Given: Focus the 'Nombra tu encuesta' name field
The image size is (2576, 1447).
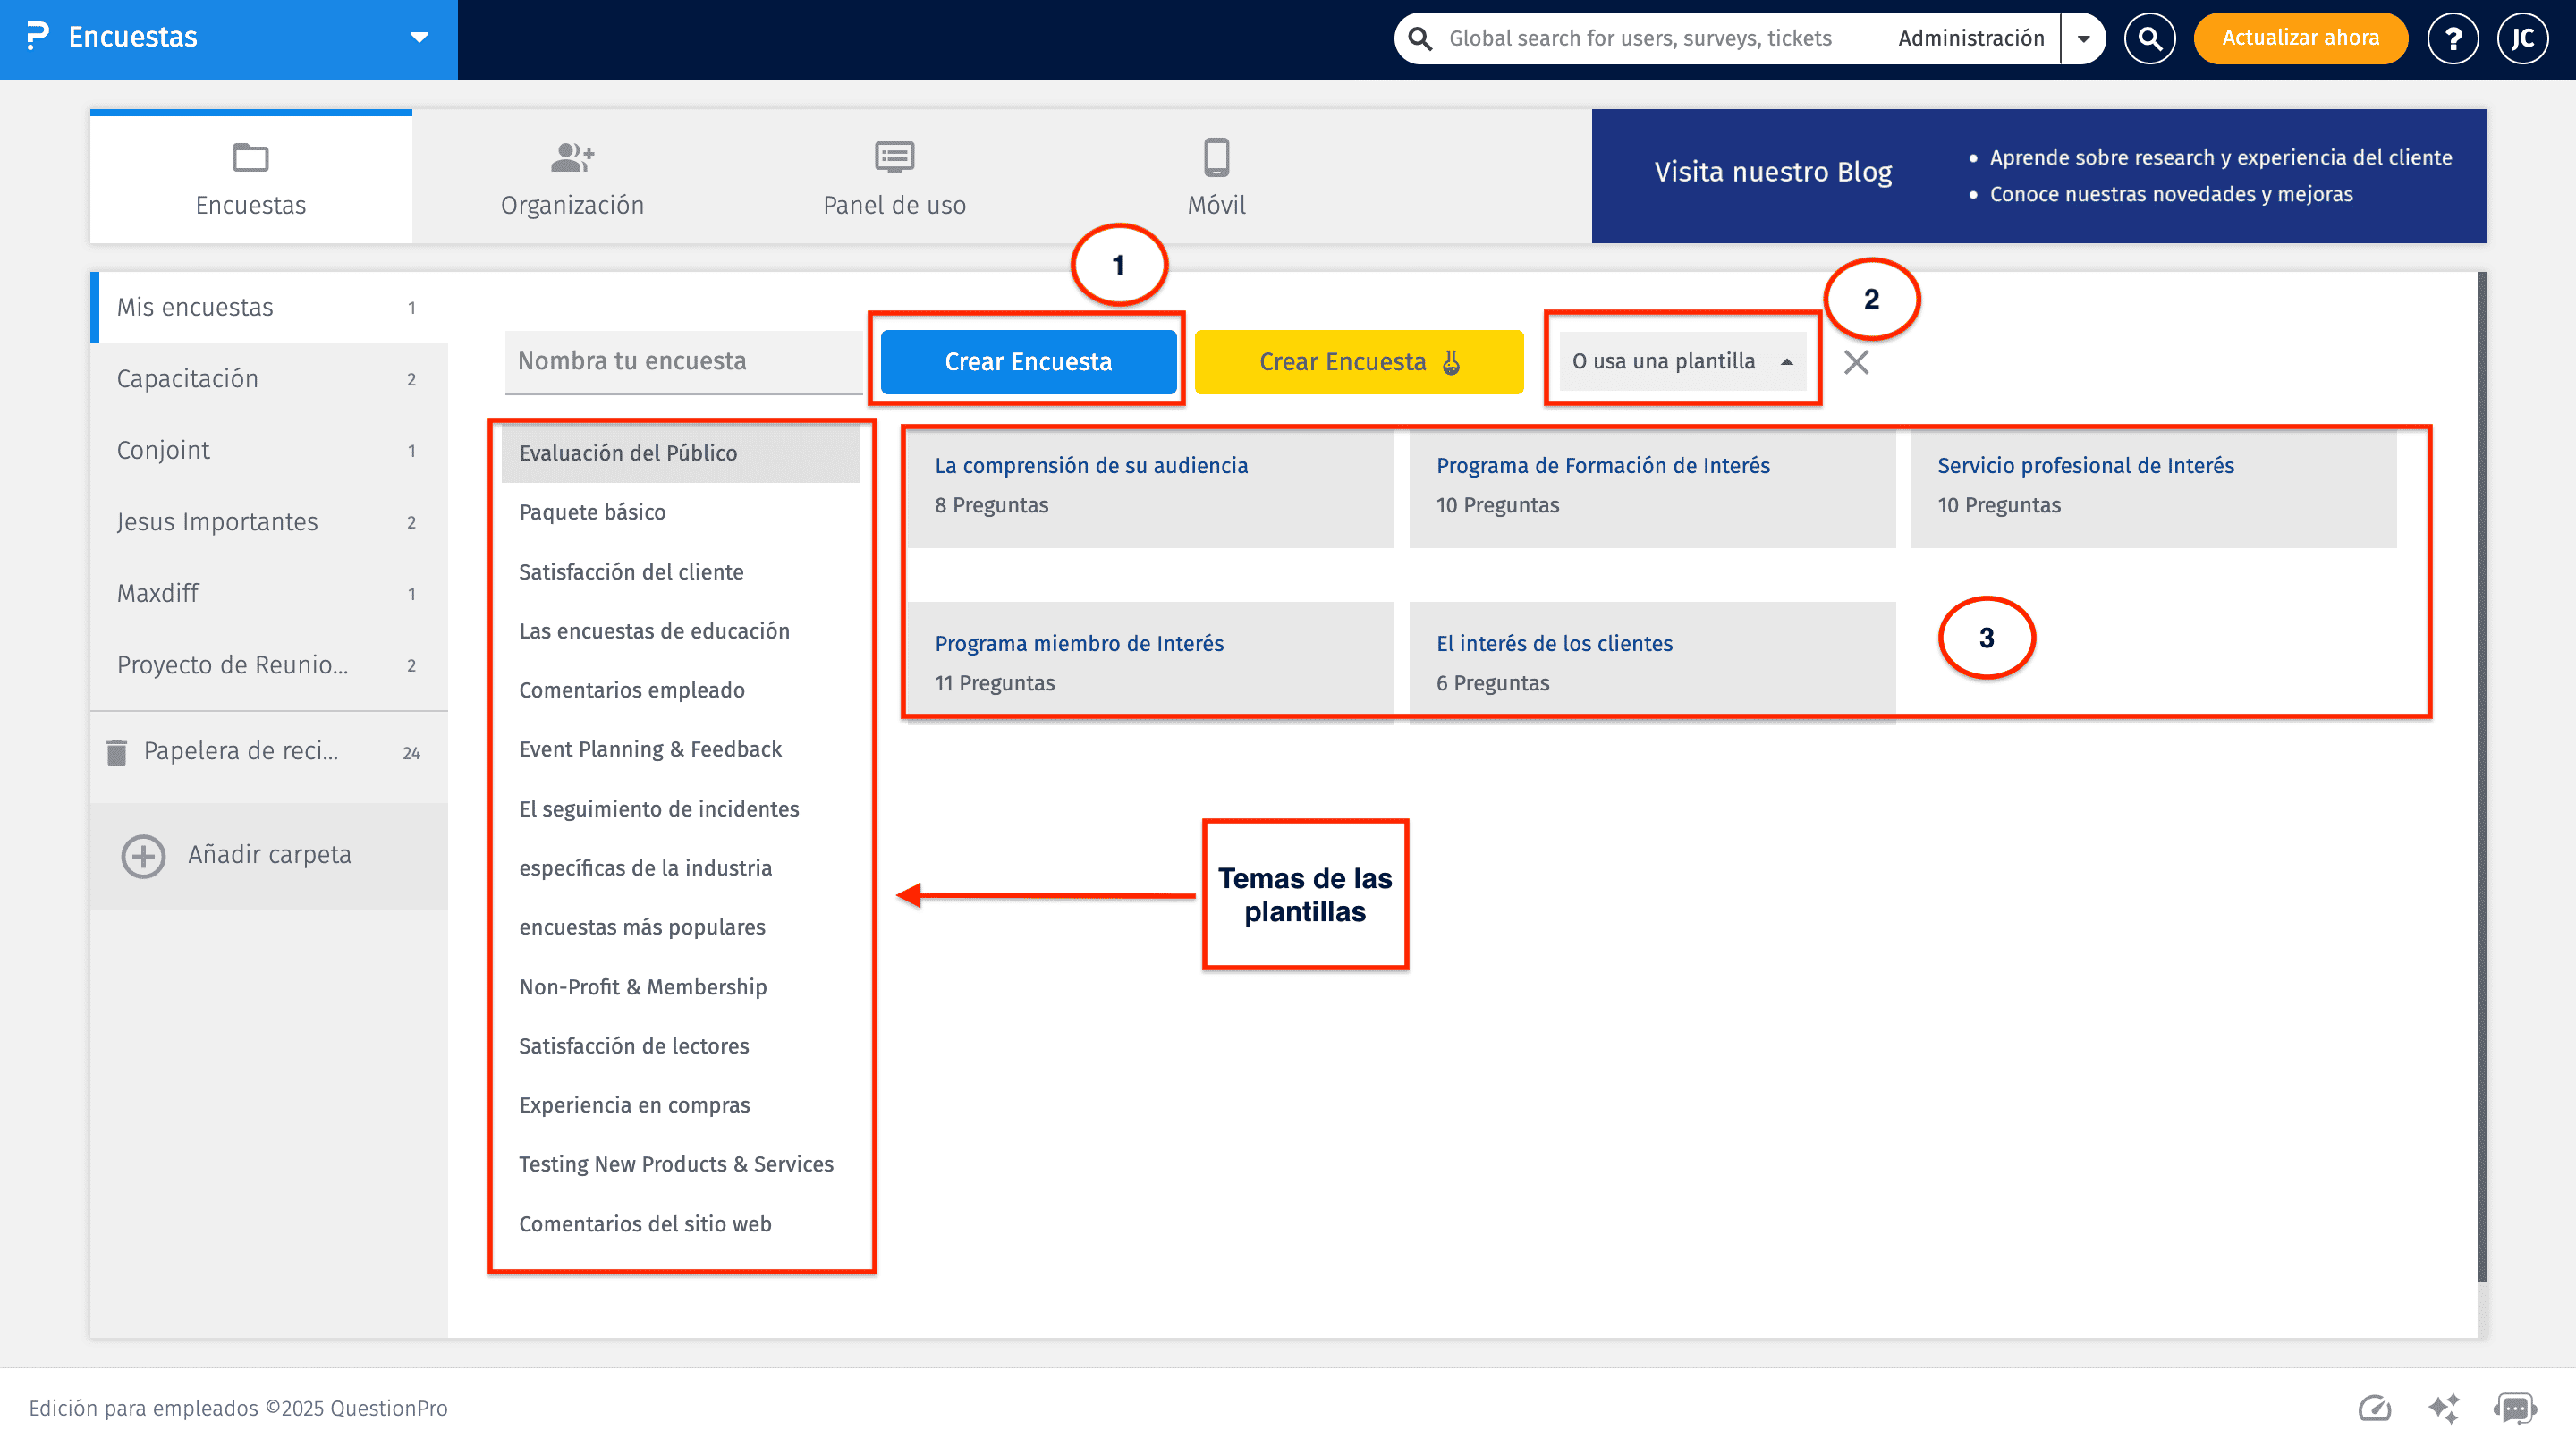Looking at the screenshot, I should [683, 361].
